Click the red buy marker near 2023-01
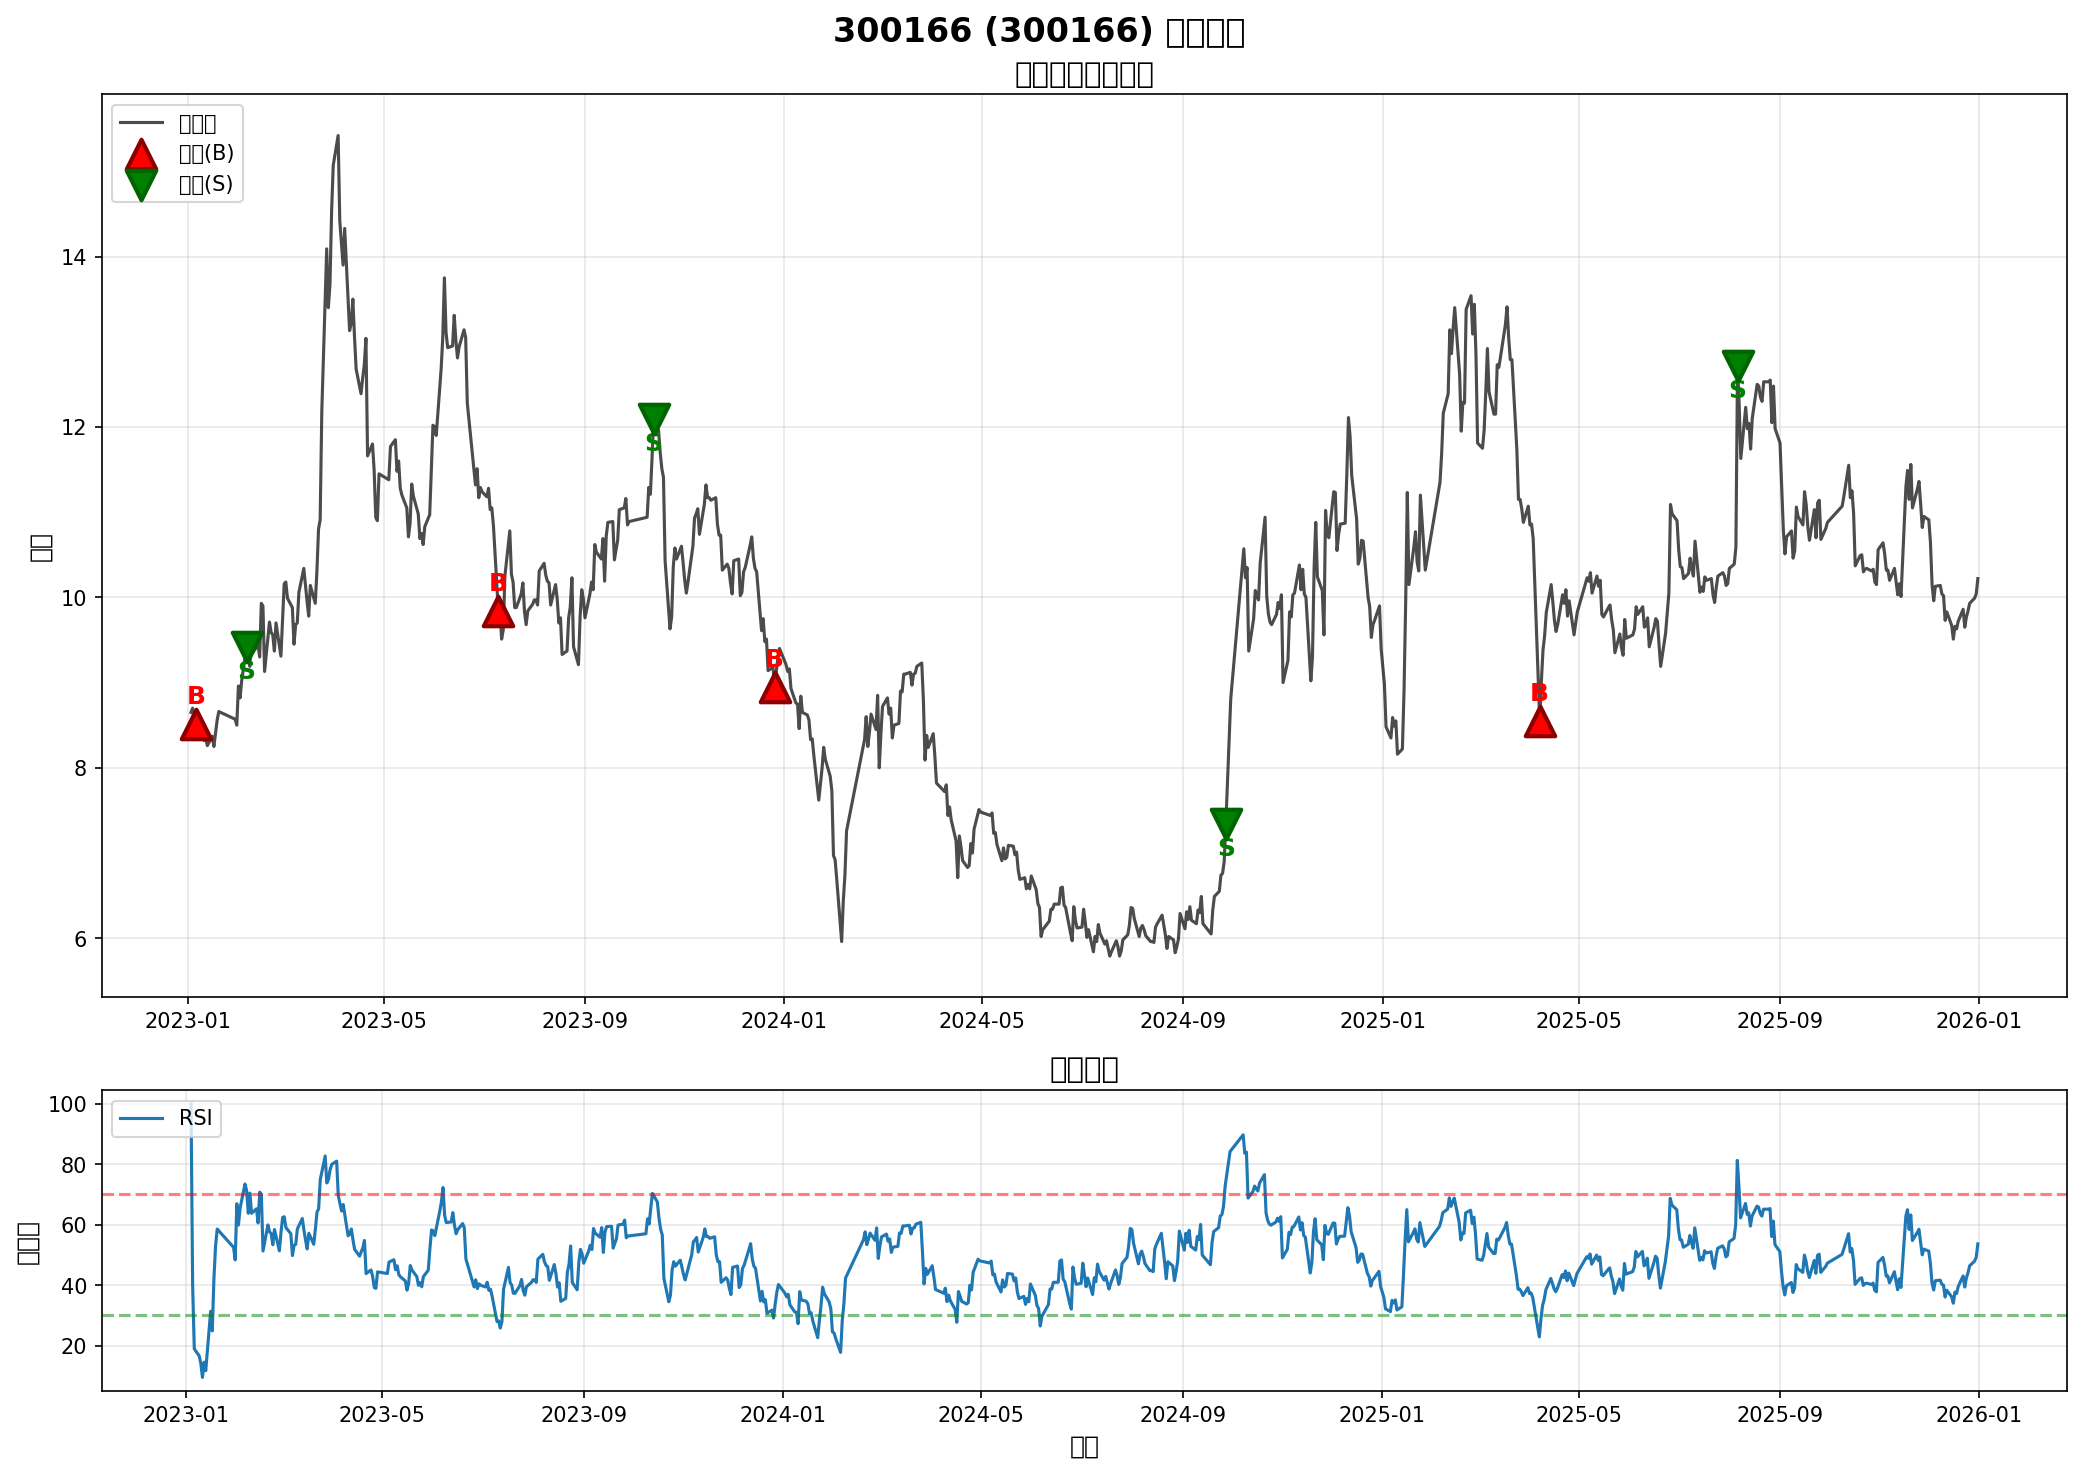 (x=196, y=725)
